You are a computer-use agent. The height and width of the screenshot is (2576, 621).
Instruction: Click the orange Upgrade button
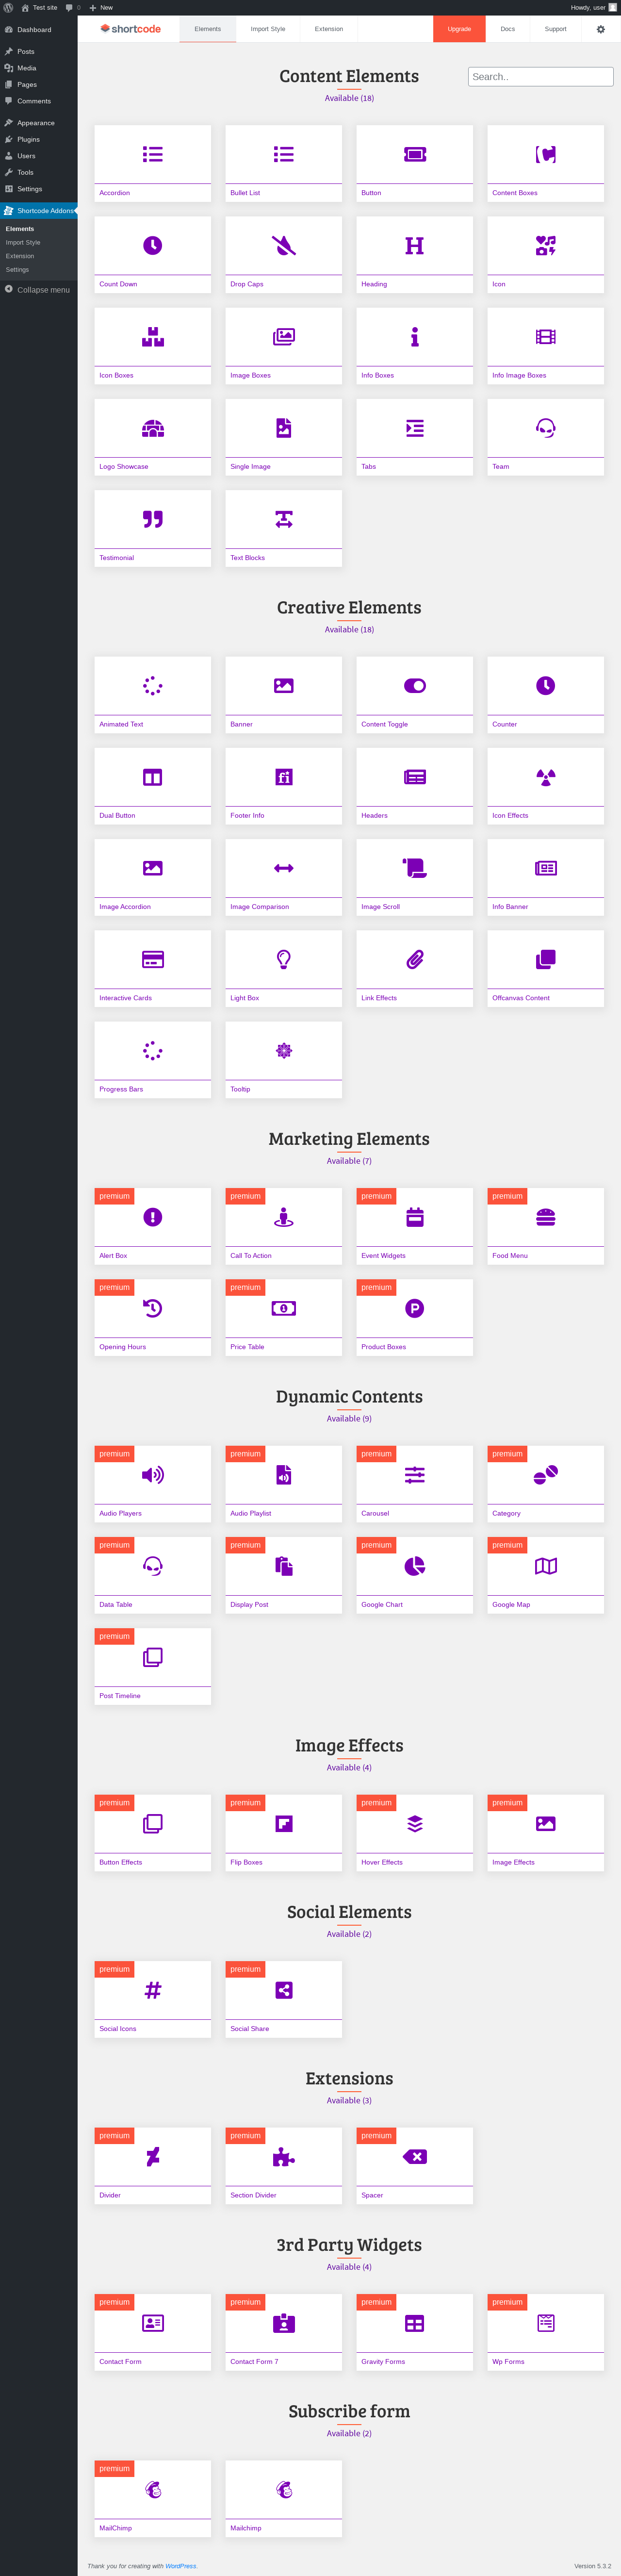(459, 29)
